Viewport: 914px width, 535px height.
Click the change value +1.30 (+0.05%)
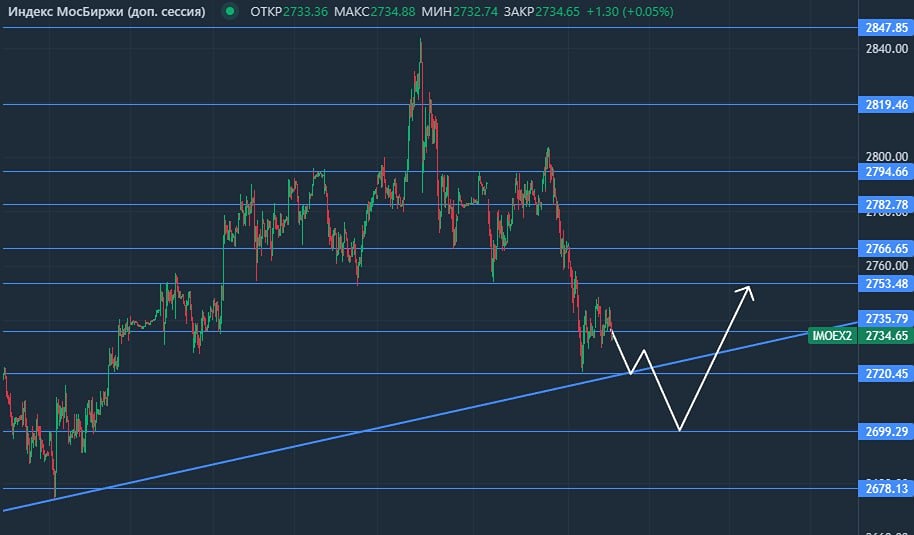[x=630, y=12]
